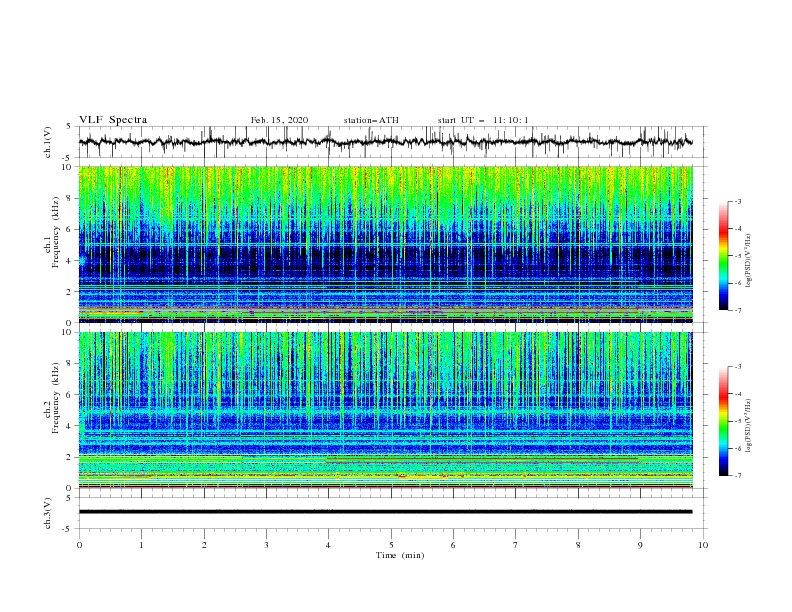
Task: Click the "4" kHz tick of the ch.2 spectrogram
Action: (x=71, y=426)
